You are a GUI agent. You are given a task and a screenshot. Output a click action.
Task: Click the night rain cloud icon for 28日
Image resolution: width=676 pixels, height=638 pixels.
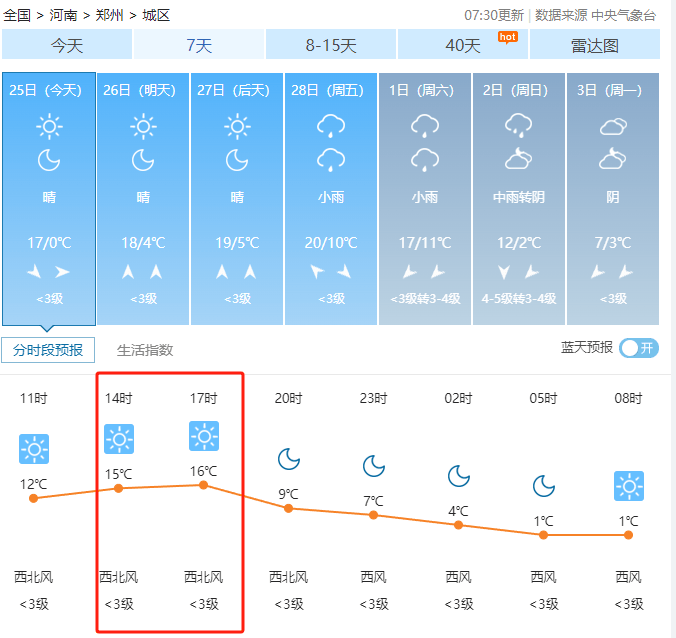pyautogui.click(x=331, y=160)
